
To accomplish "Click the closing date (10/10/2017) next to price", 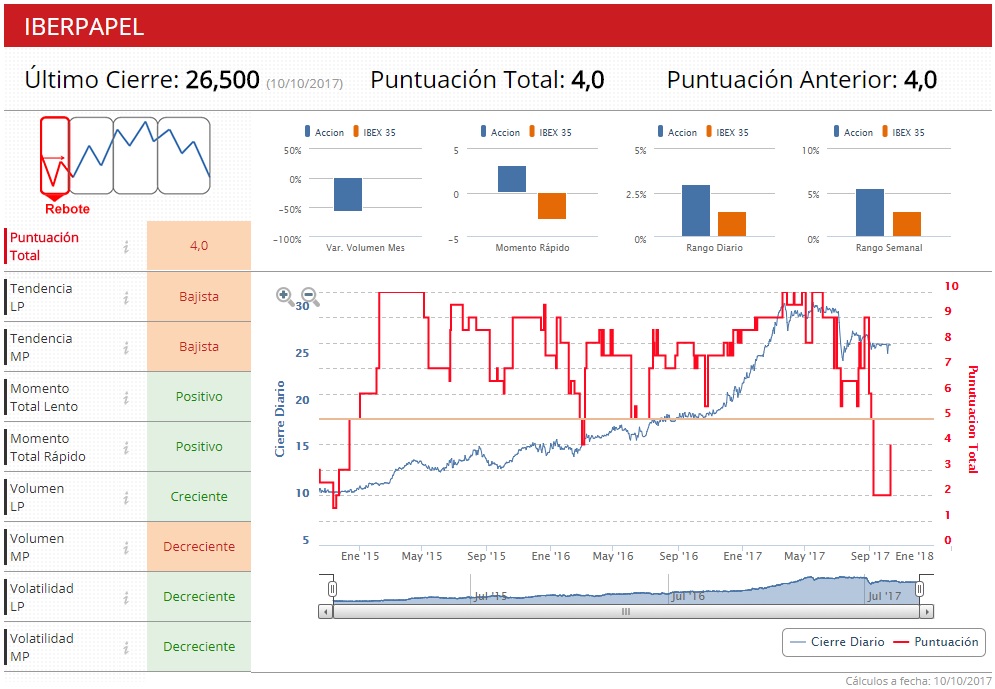I will point(305,84).
